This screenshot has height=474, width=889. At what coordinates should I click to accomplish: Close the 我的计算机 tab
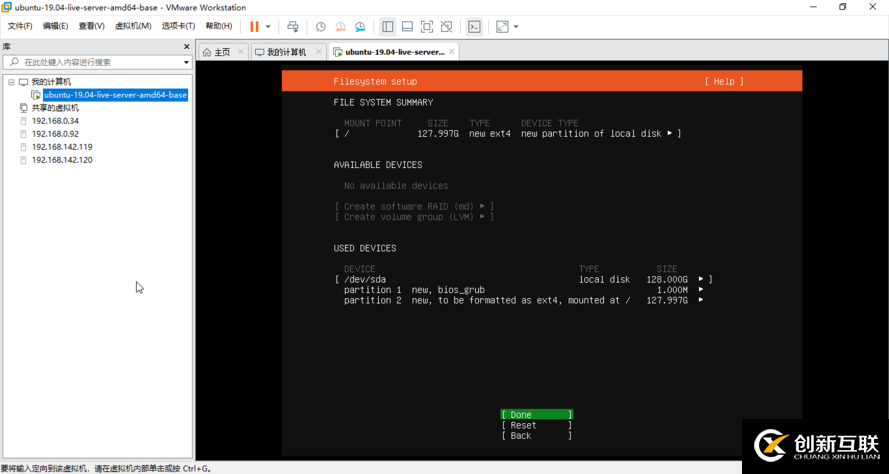[319, 52]
